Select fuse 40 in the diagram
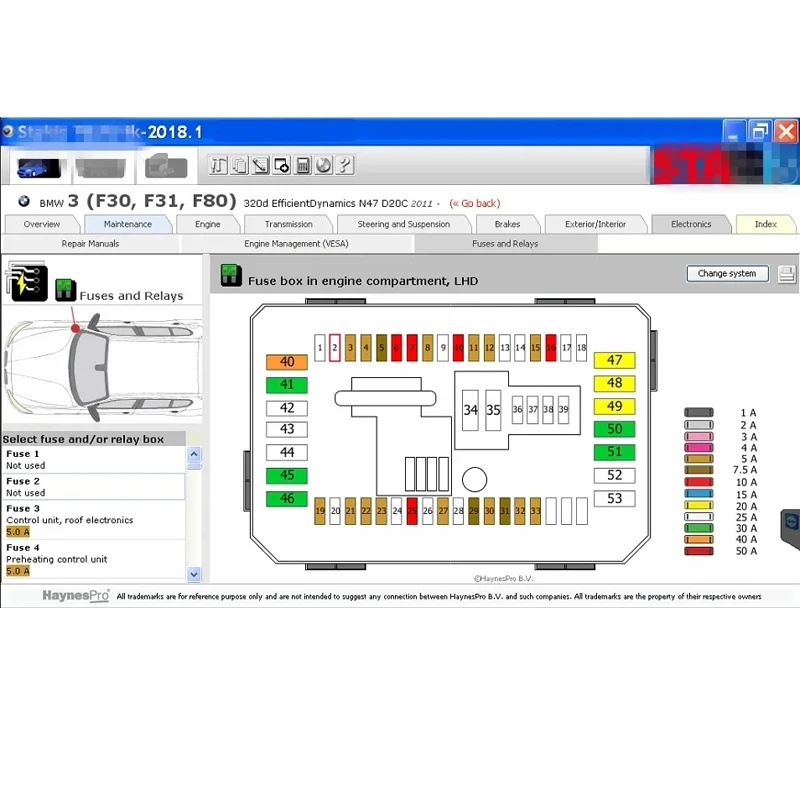Image resolution: width=800 pixels, height=800 pixels. coord(287,362)
